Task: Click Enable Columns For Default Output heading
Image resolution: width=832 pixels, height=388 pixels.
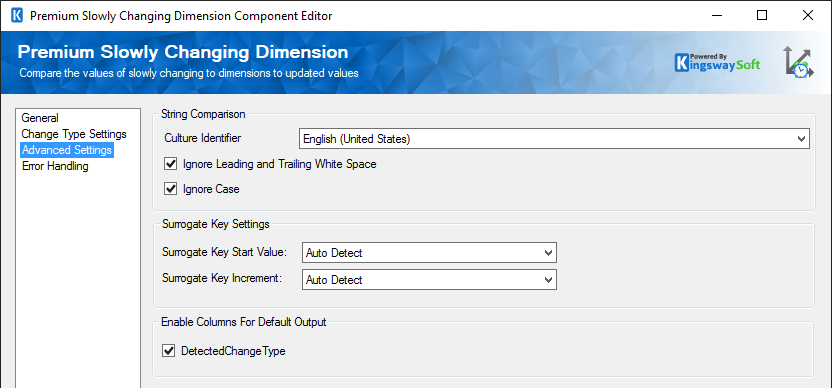Action: point(244,322)
